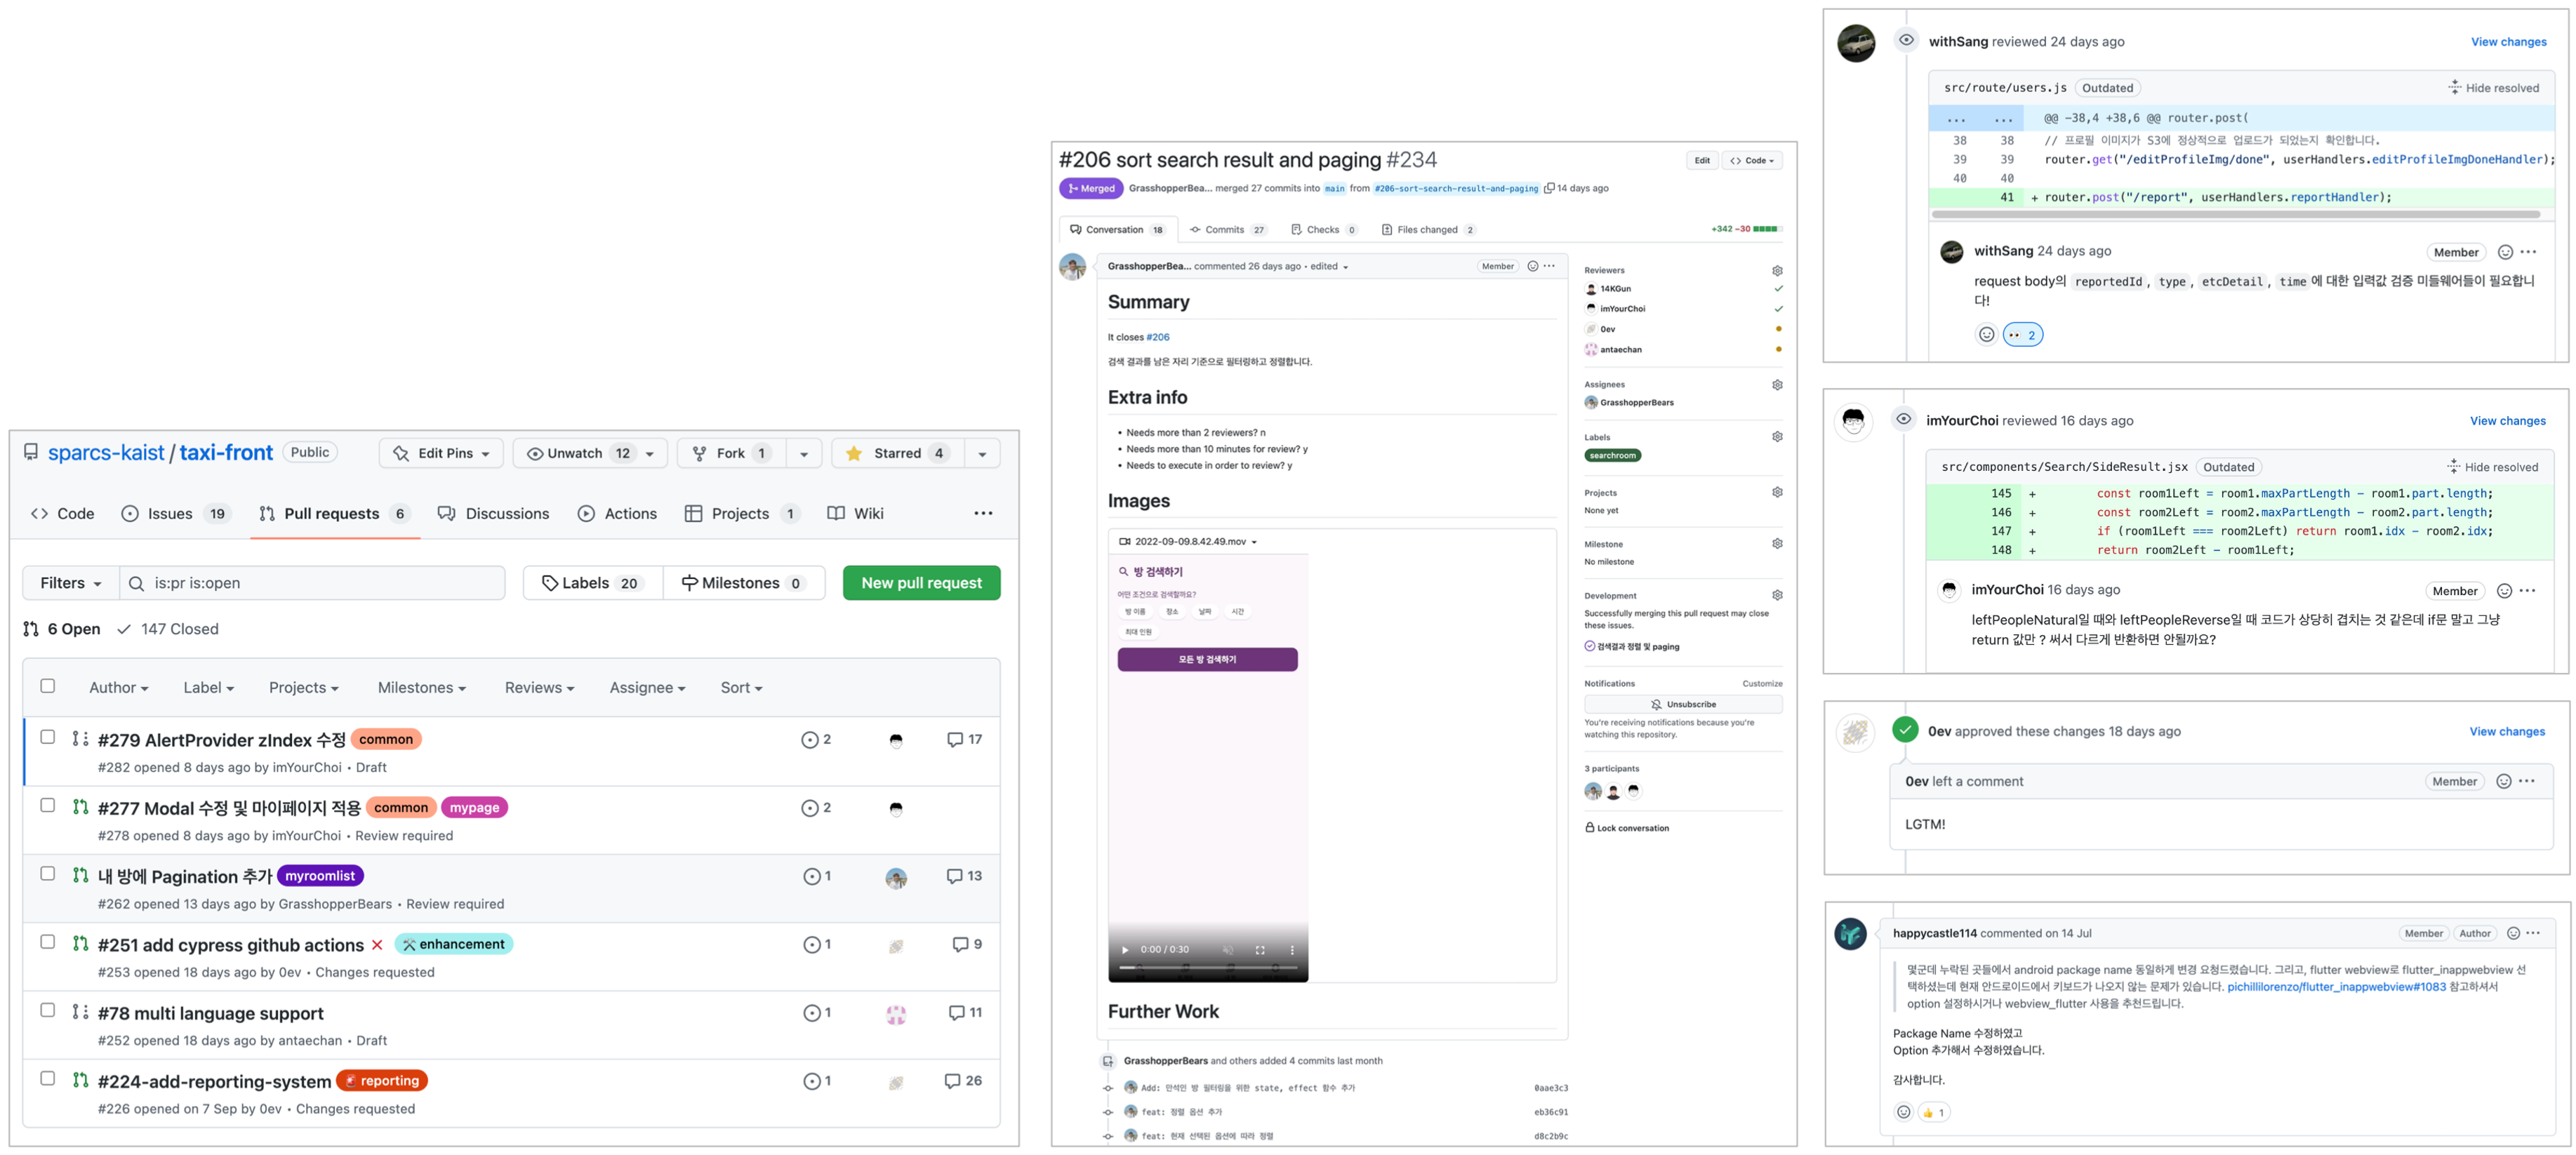The width and height of the screenshot is (2576, 1155).
Task: Switch to the Issues tab
Action: tap(171, 514)
